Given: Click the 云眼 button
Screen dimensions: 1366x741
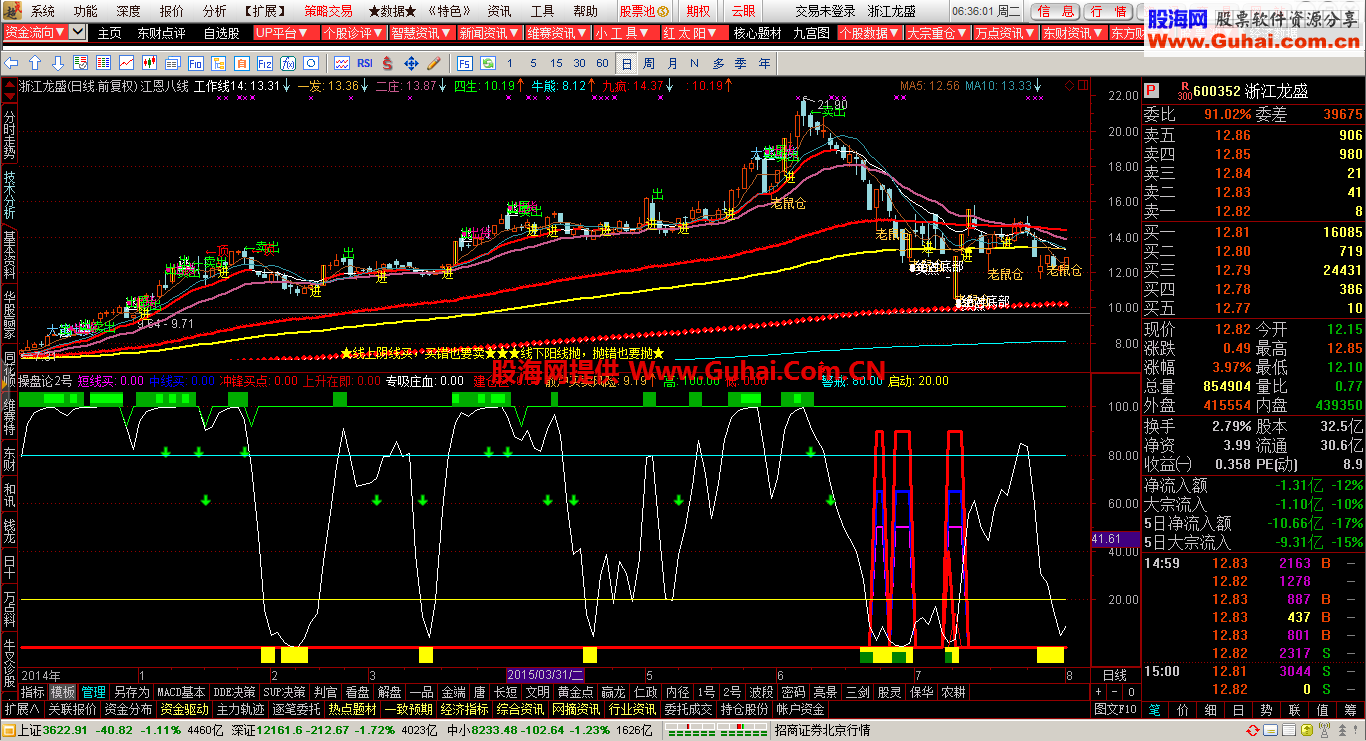Looking at the screenshot, I should pos(743,11).
